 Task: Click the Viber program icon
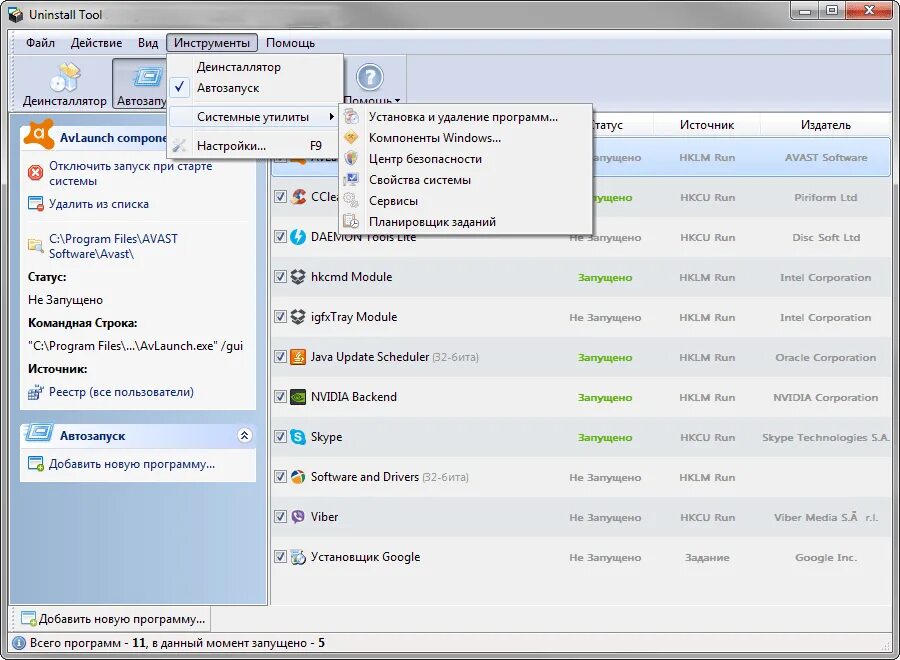coord(298,517)
